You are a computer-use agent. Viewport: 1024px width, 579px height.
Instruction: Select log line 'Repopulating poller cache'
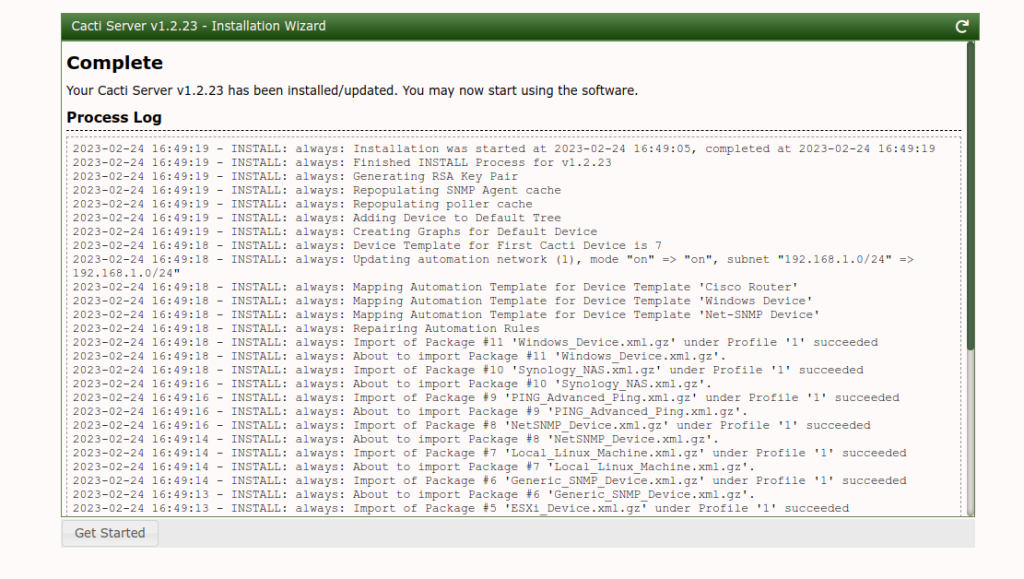tap(302, 204)
